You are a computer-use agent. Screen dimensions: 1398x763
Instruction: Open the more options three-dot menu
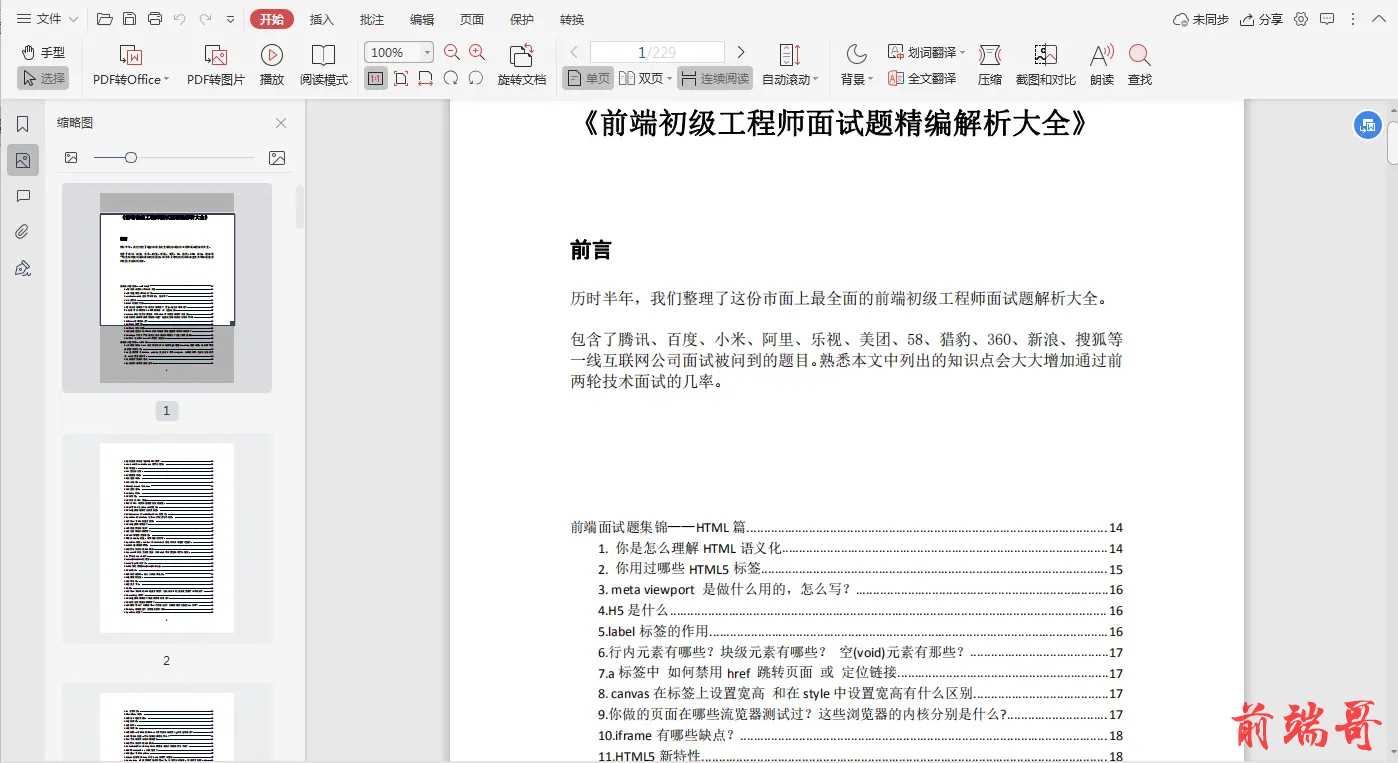(1353, 19)
